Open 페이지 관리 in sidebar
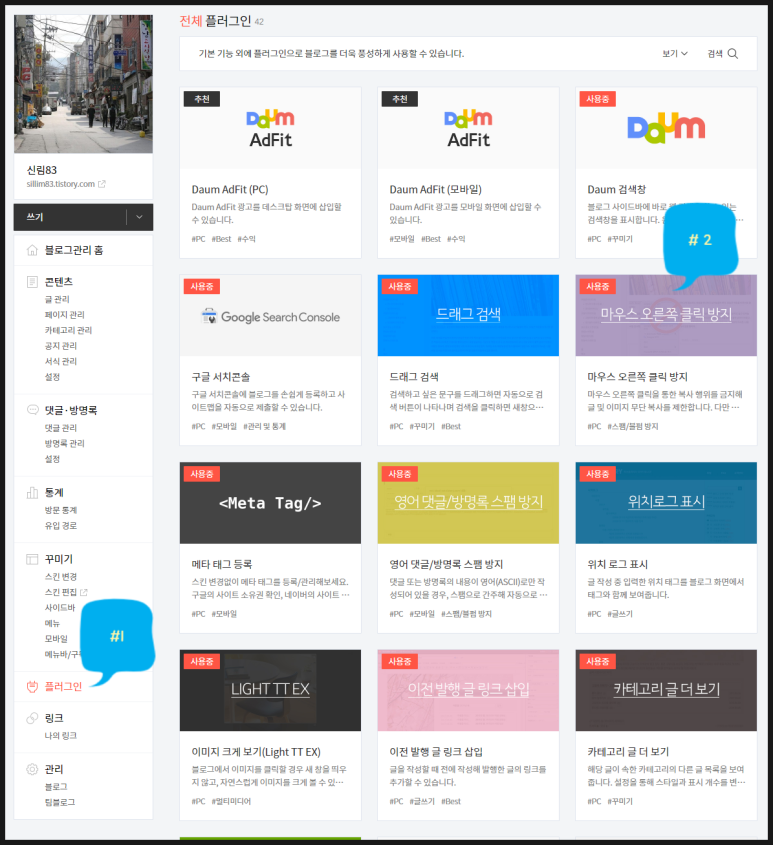 [x=65, y=315]
